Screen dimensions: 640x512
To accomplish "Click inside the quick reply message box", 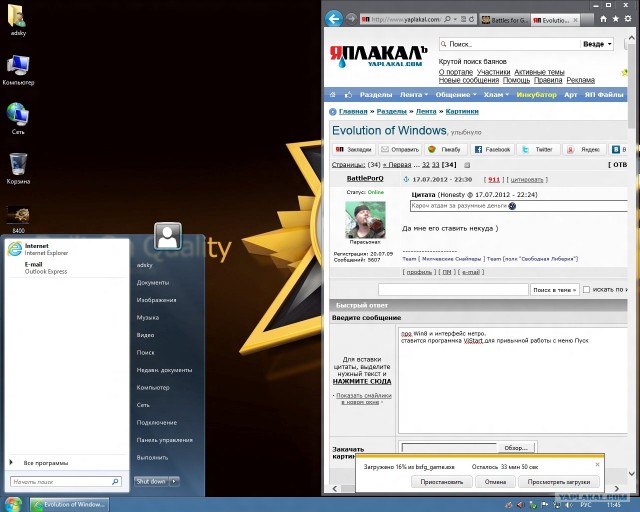I will (x=513, y=380).
